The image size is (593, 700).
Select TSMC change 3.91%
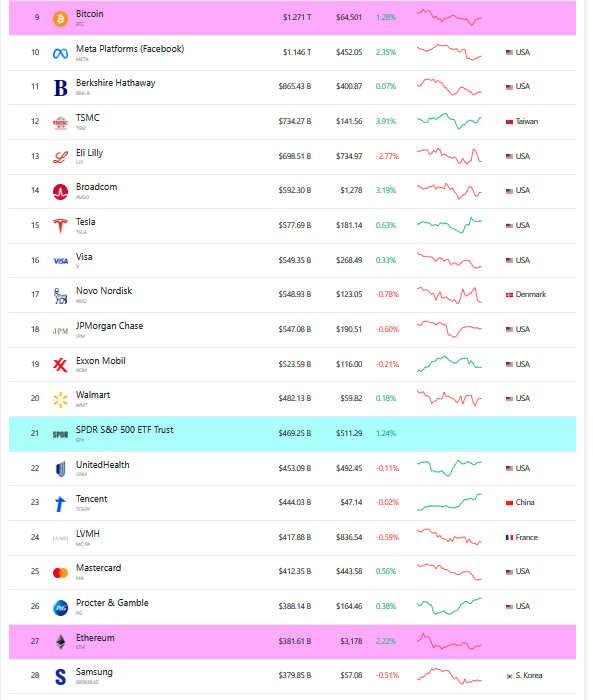click(x=386, y=121)
